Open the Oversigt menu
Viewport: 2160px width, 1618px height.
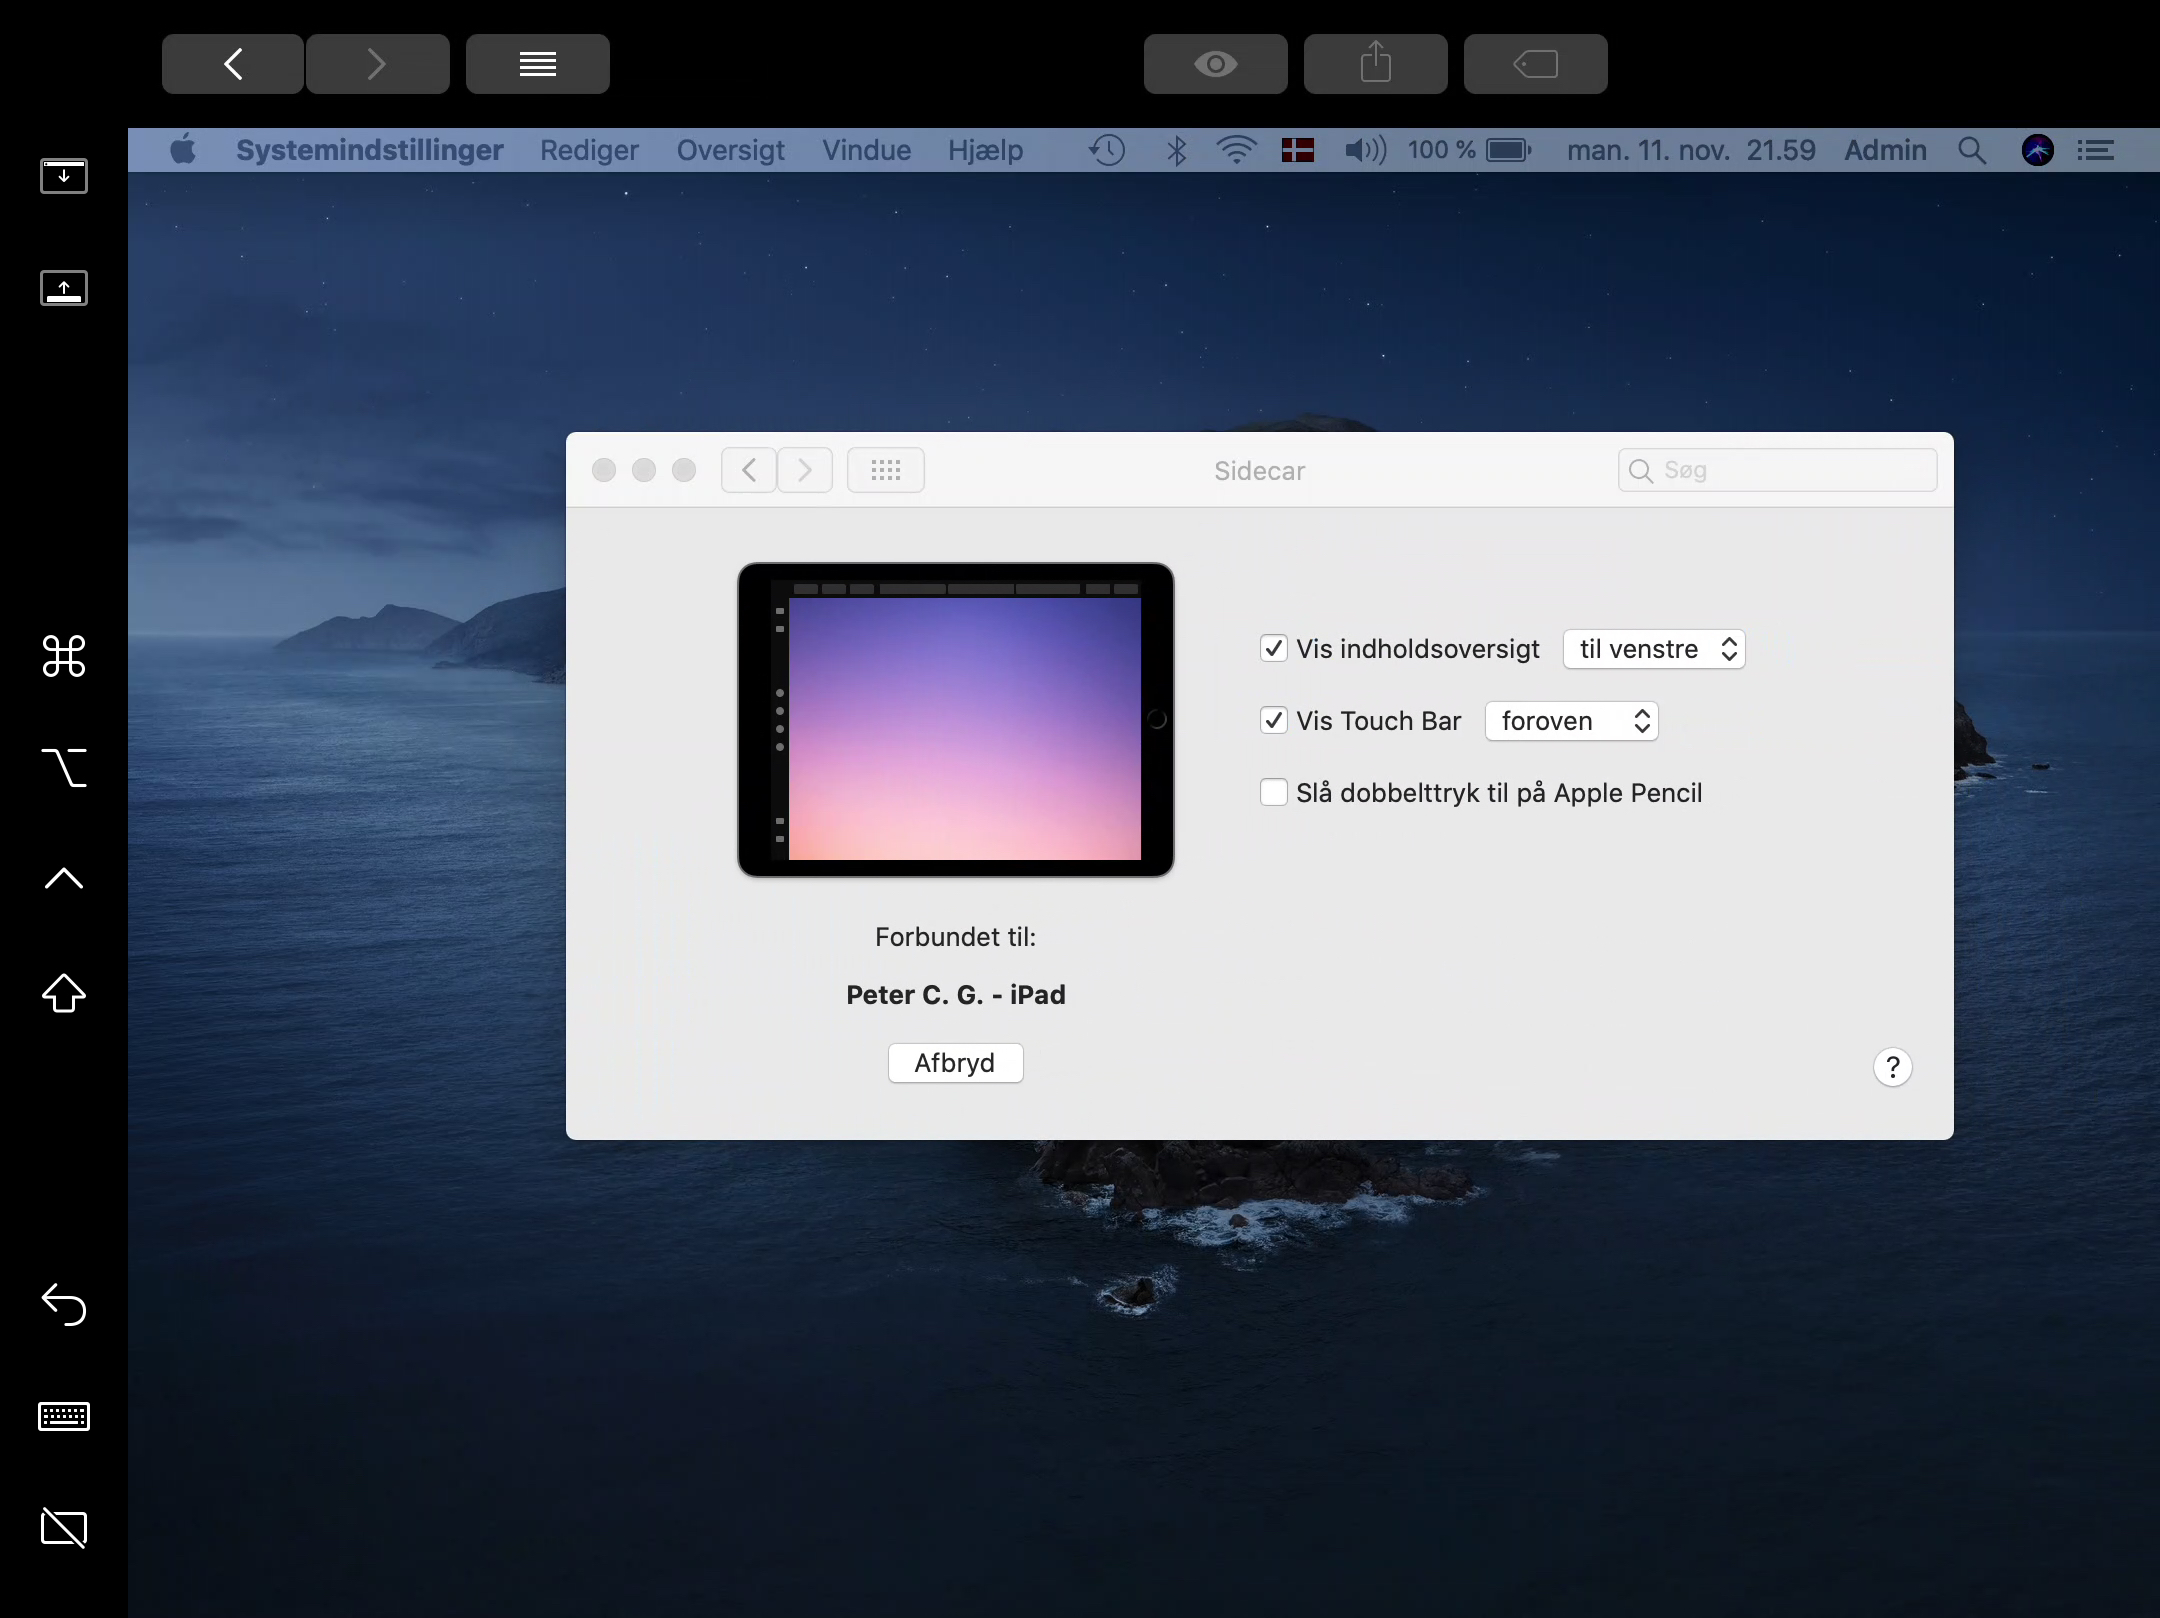click(730, 150)
